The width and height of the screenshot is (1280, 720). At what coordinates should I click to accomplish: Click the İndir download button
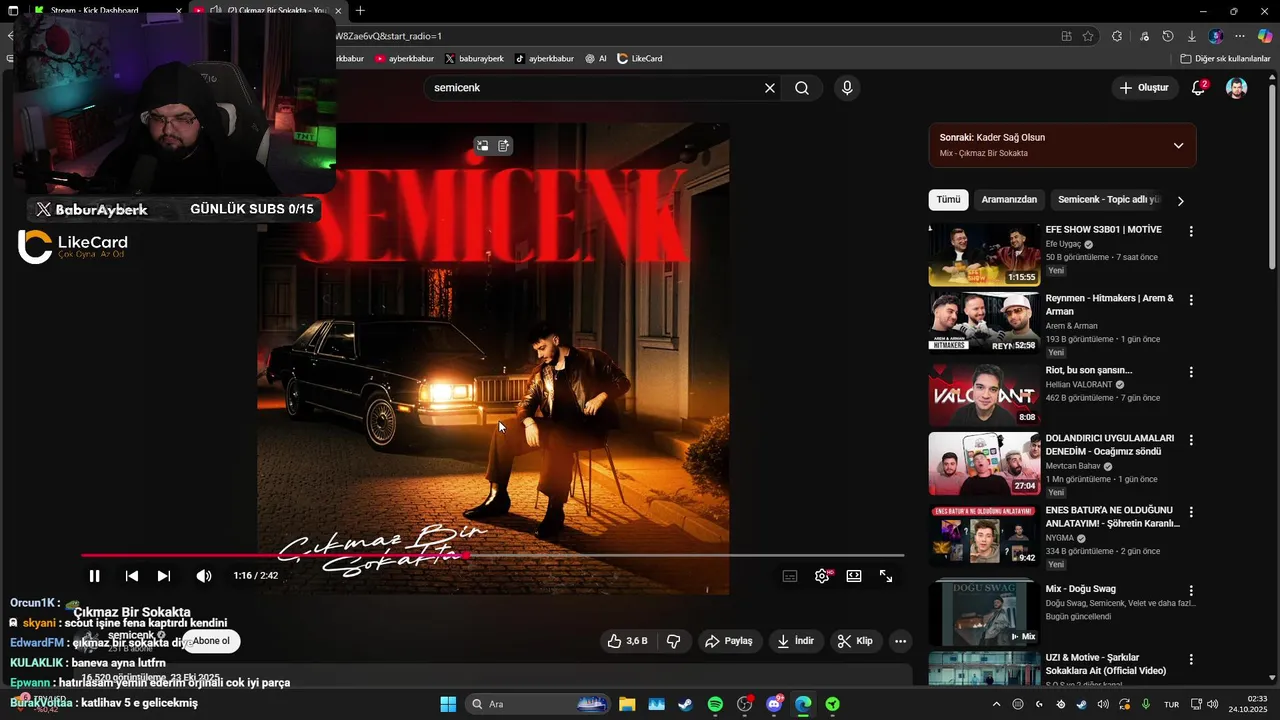[x=796, y=641]
